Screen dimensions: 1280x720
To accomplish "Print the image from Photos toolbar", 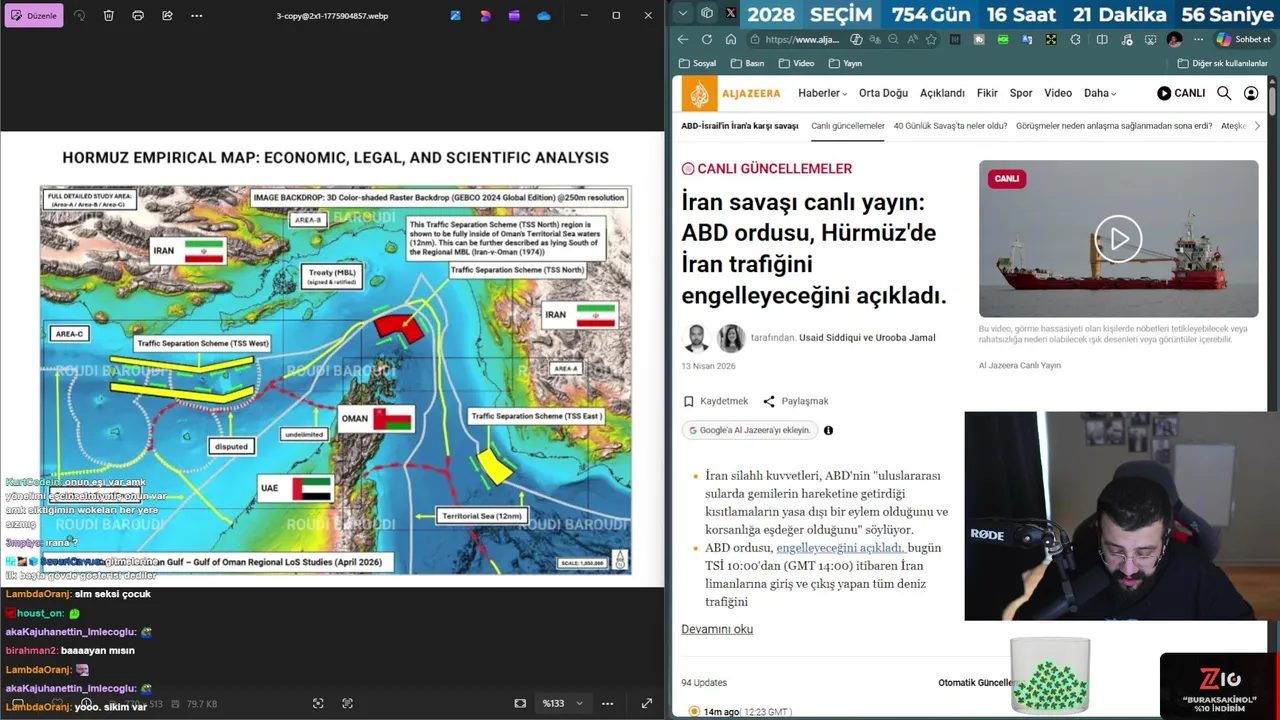I will pyautogui.click(x=138, y=16).
